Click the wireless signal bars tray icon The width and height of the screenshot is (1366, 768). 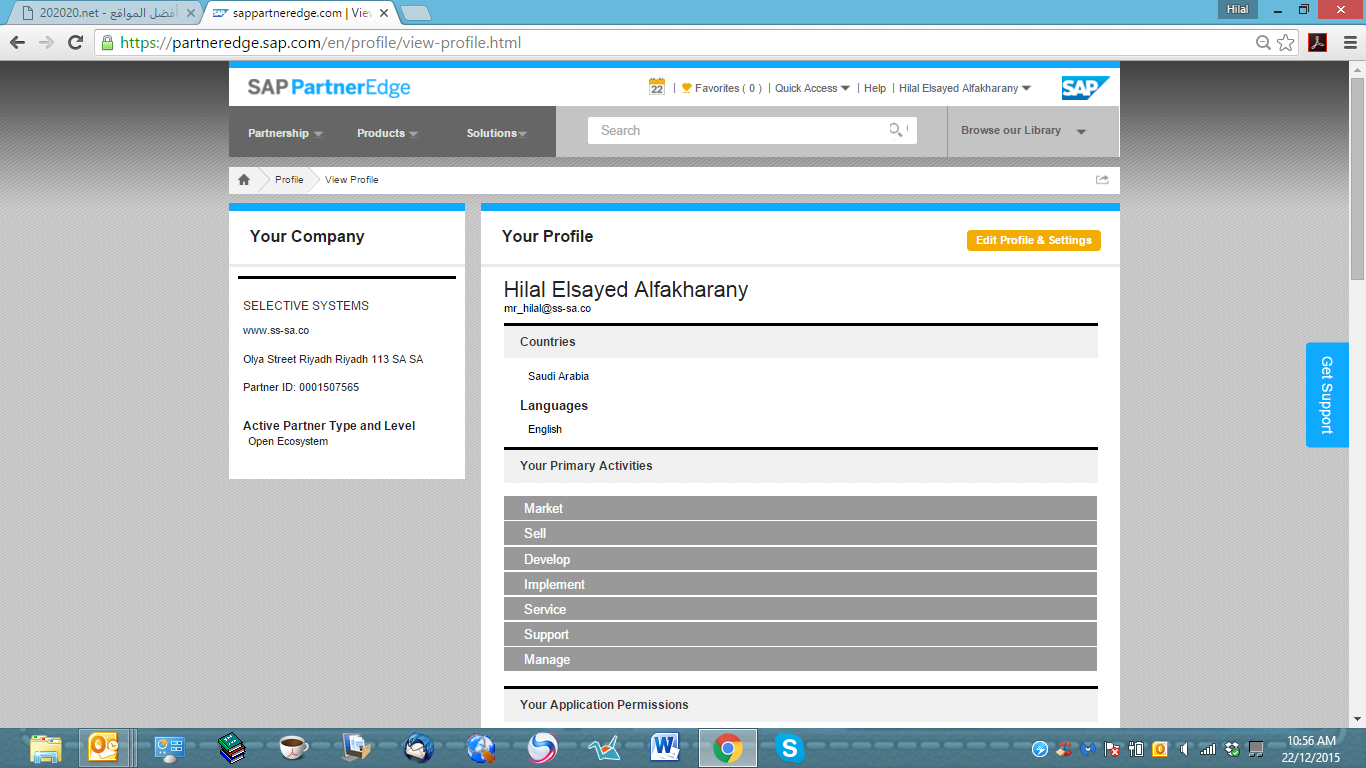(1208, 749)
